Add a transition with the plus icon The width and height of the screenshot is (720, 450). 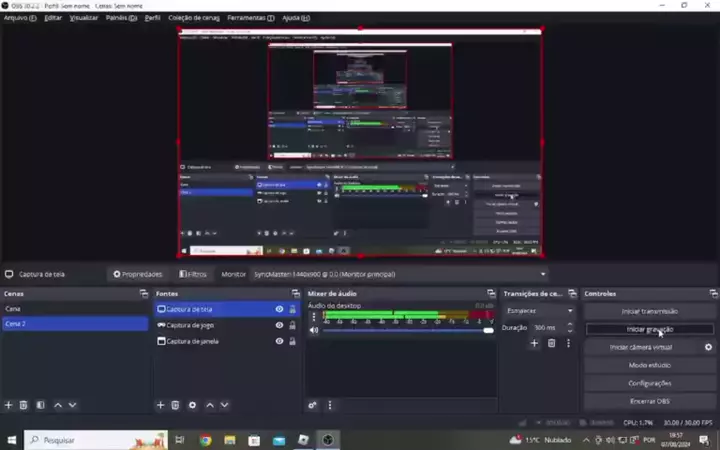pyautogui.click(x=534, y=343)
